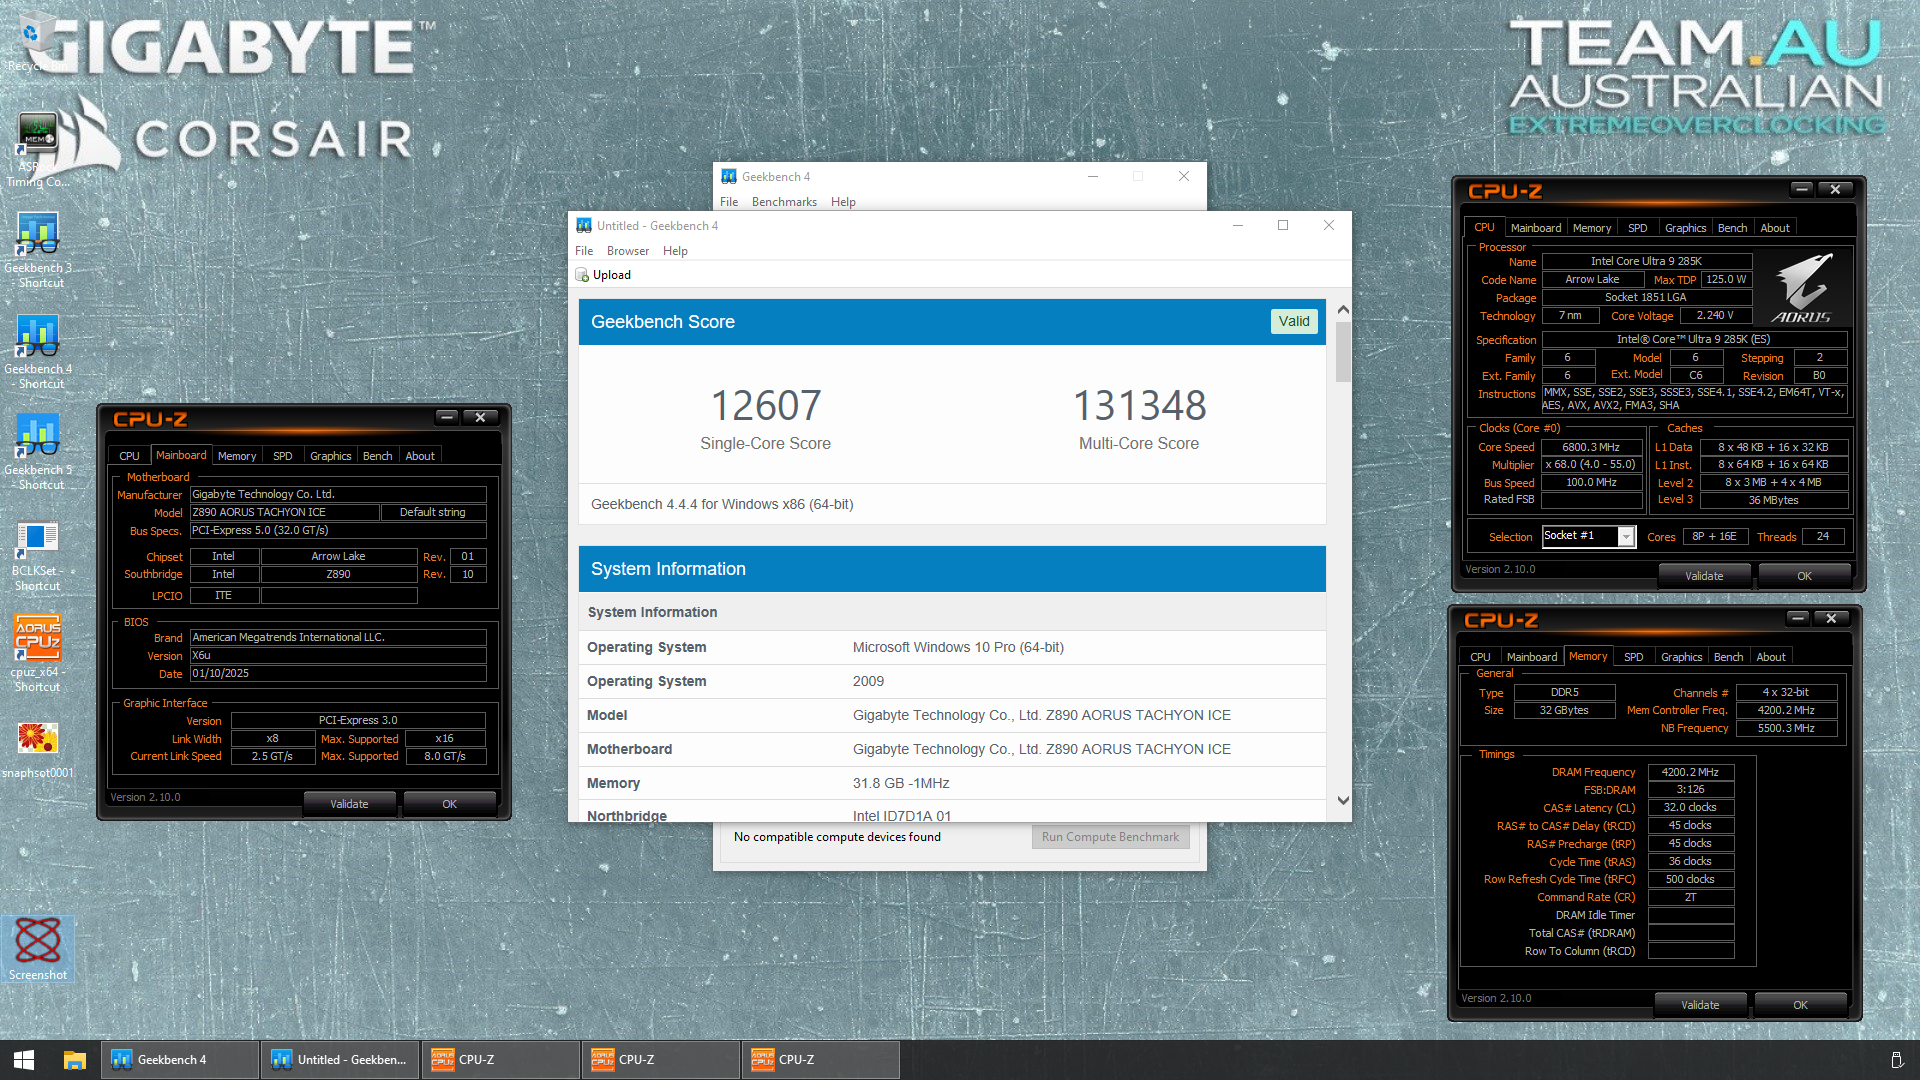1920x1080 pixels.
Task: Open Help menu in back Geekbench 4 window
Action: pyautogui.click(x=843, y=202)
